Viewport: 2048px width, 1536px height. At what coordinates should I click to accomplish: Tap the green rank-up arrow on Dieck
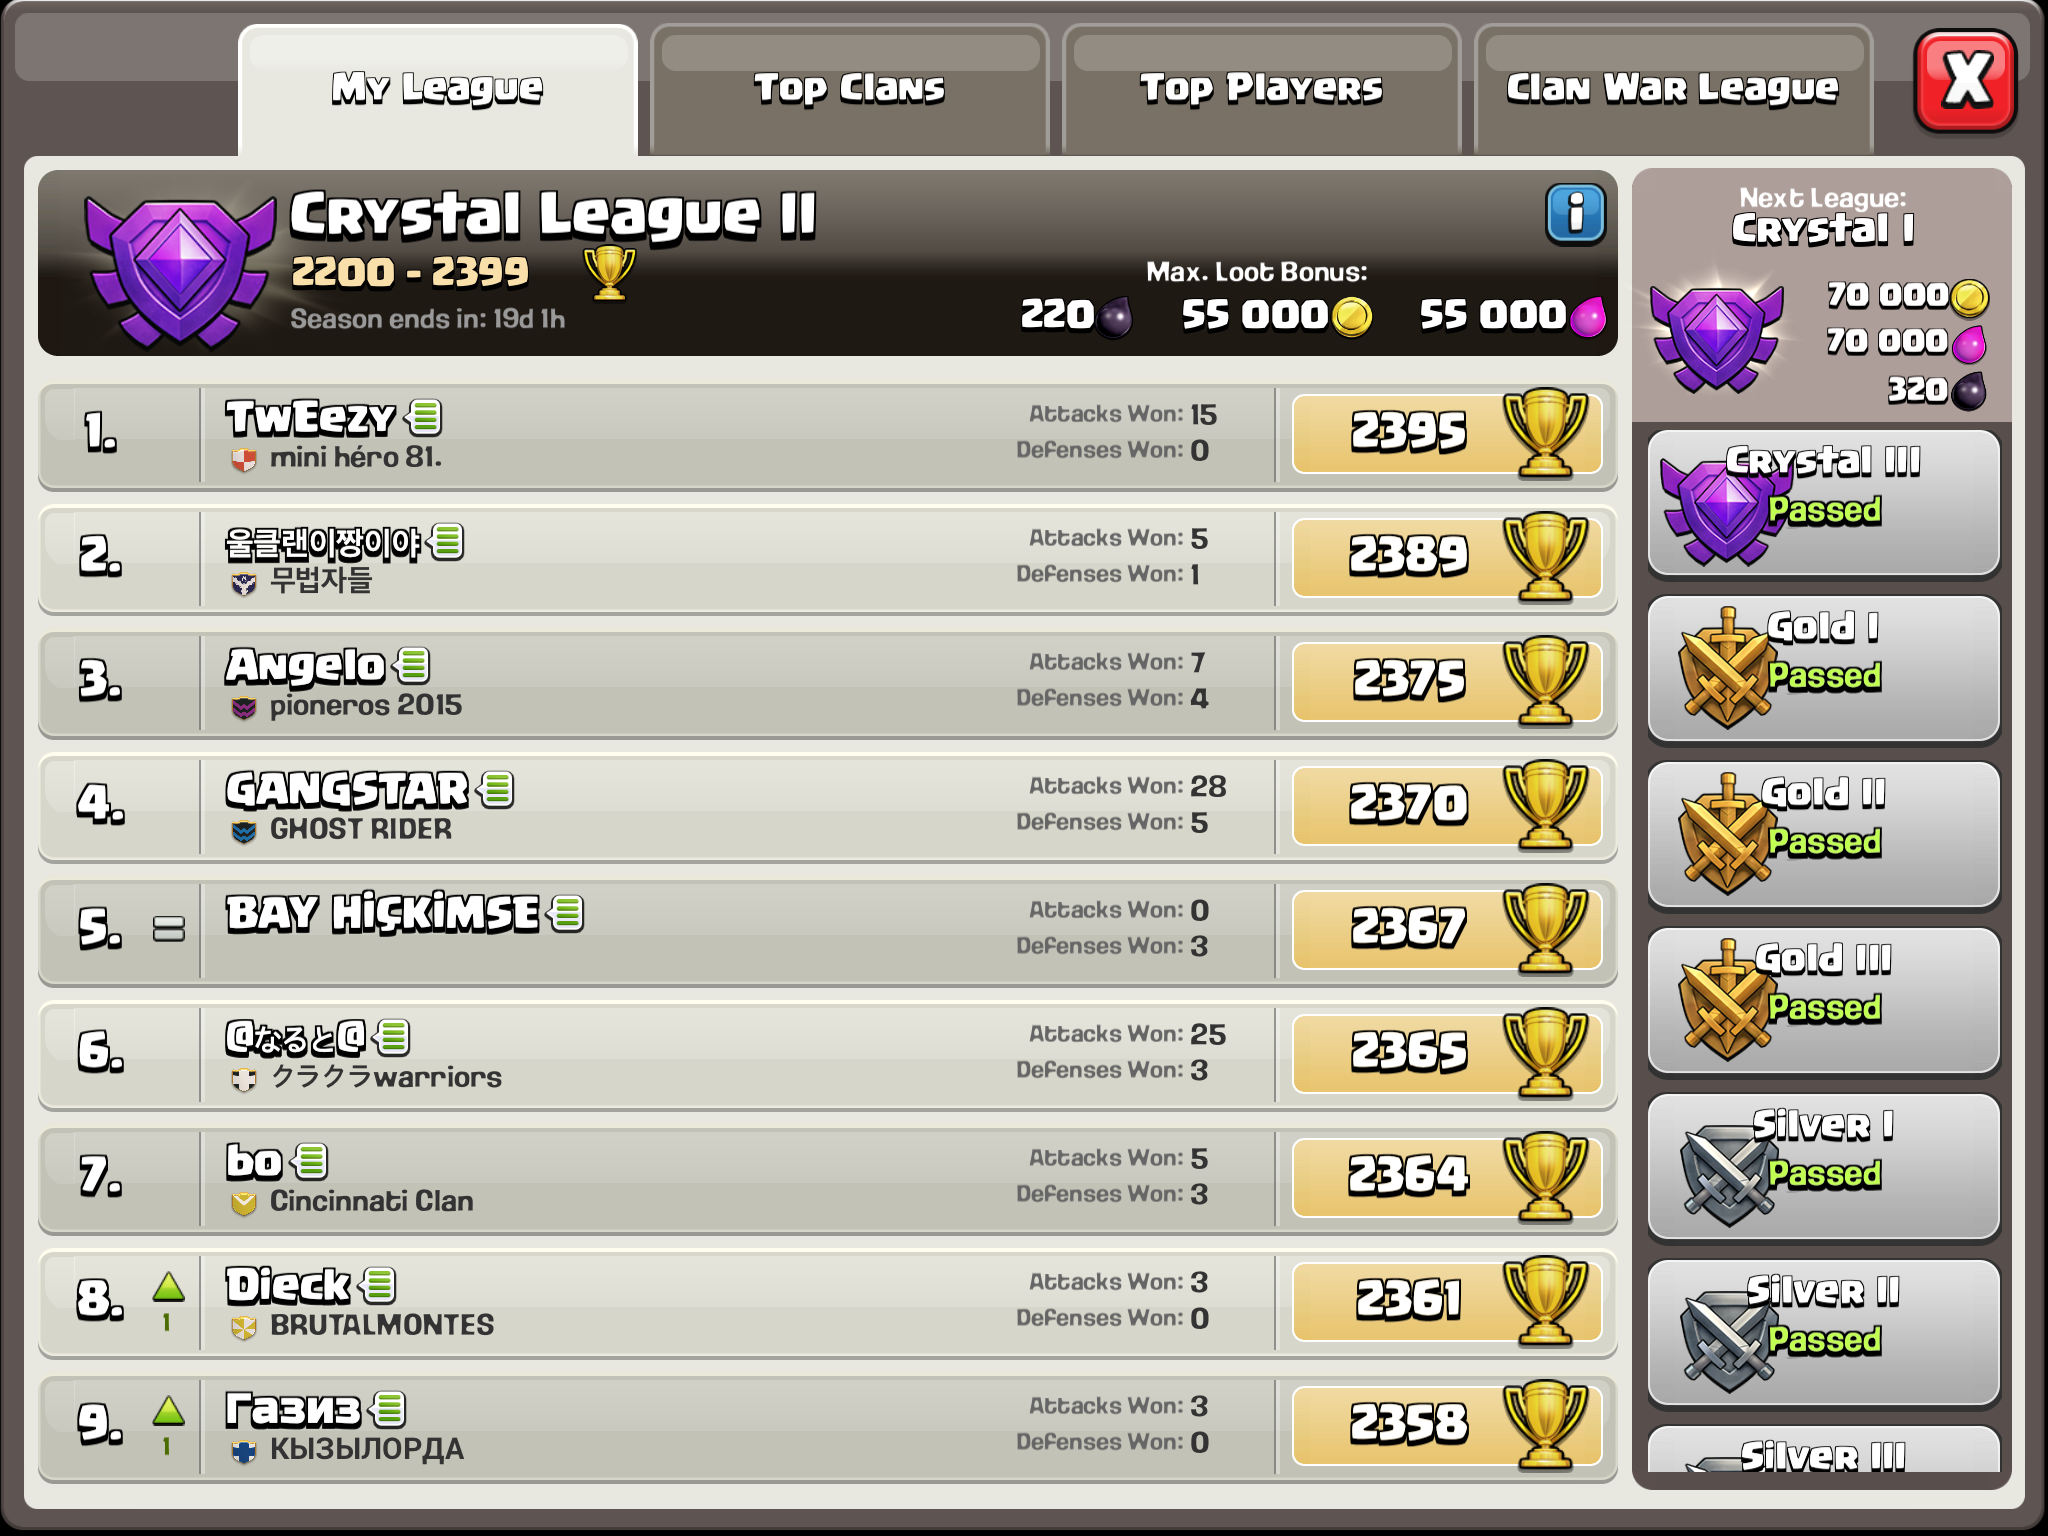168,1287
